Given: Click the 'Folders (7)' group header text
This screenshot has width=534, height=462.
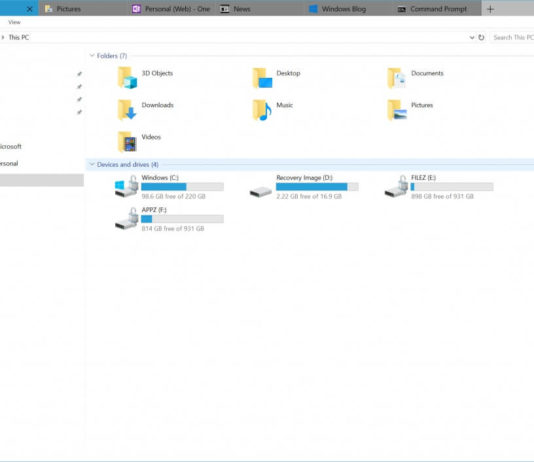Looking at the screenshot, I should pyautogui.click(x=112, y=56).
